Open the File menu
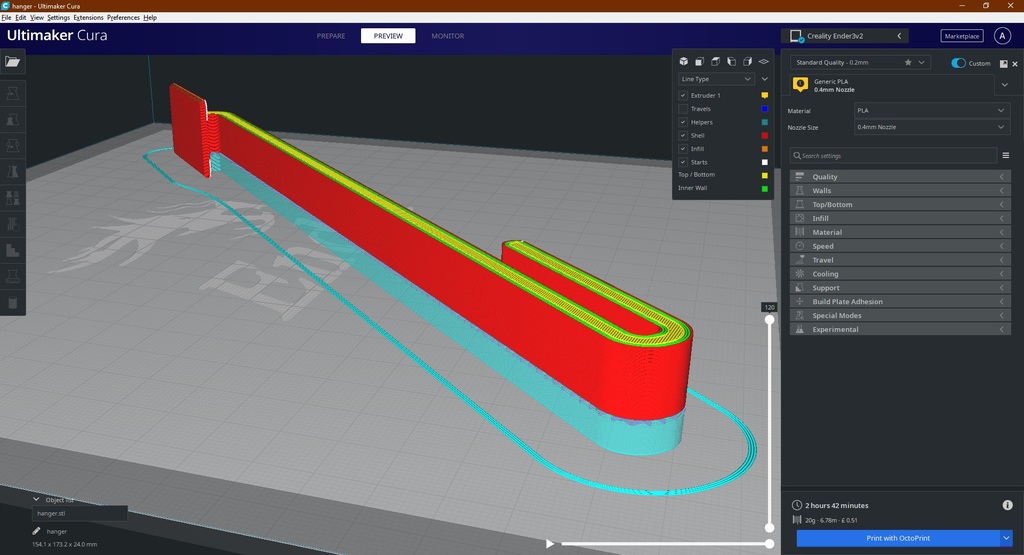 click(7, 18)
